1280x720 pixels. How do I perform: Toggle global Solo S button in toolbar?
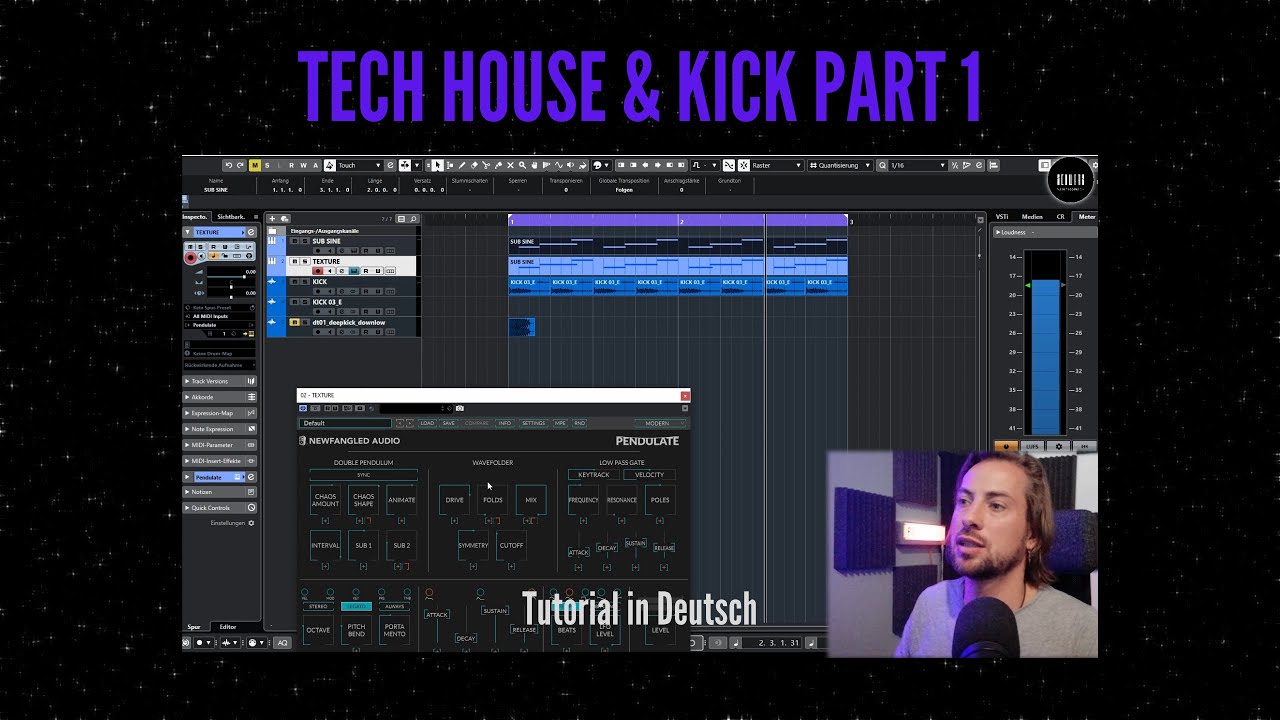(267, 165)
